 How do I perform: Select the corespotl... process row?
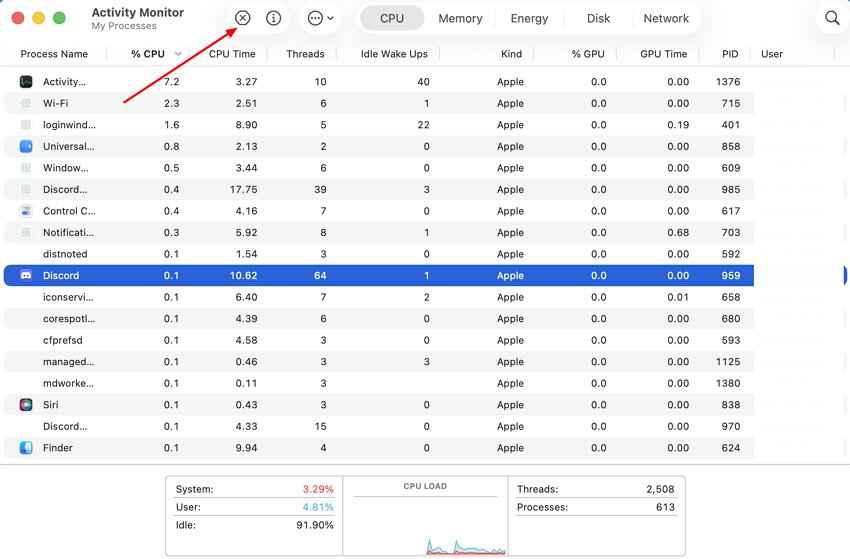coord(378,319)
